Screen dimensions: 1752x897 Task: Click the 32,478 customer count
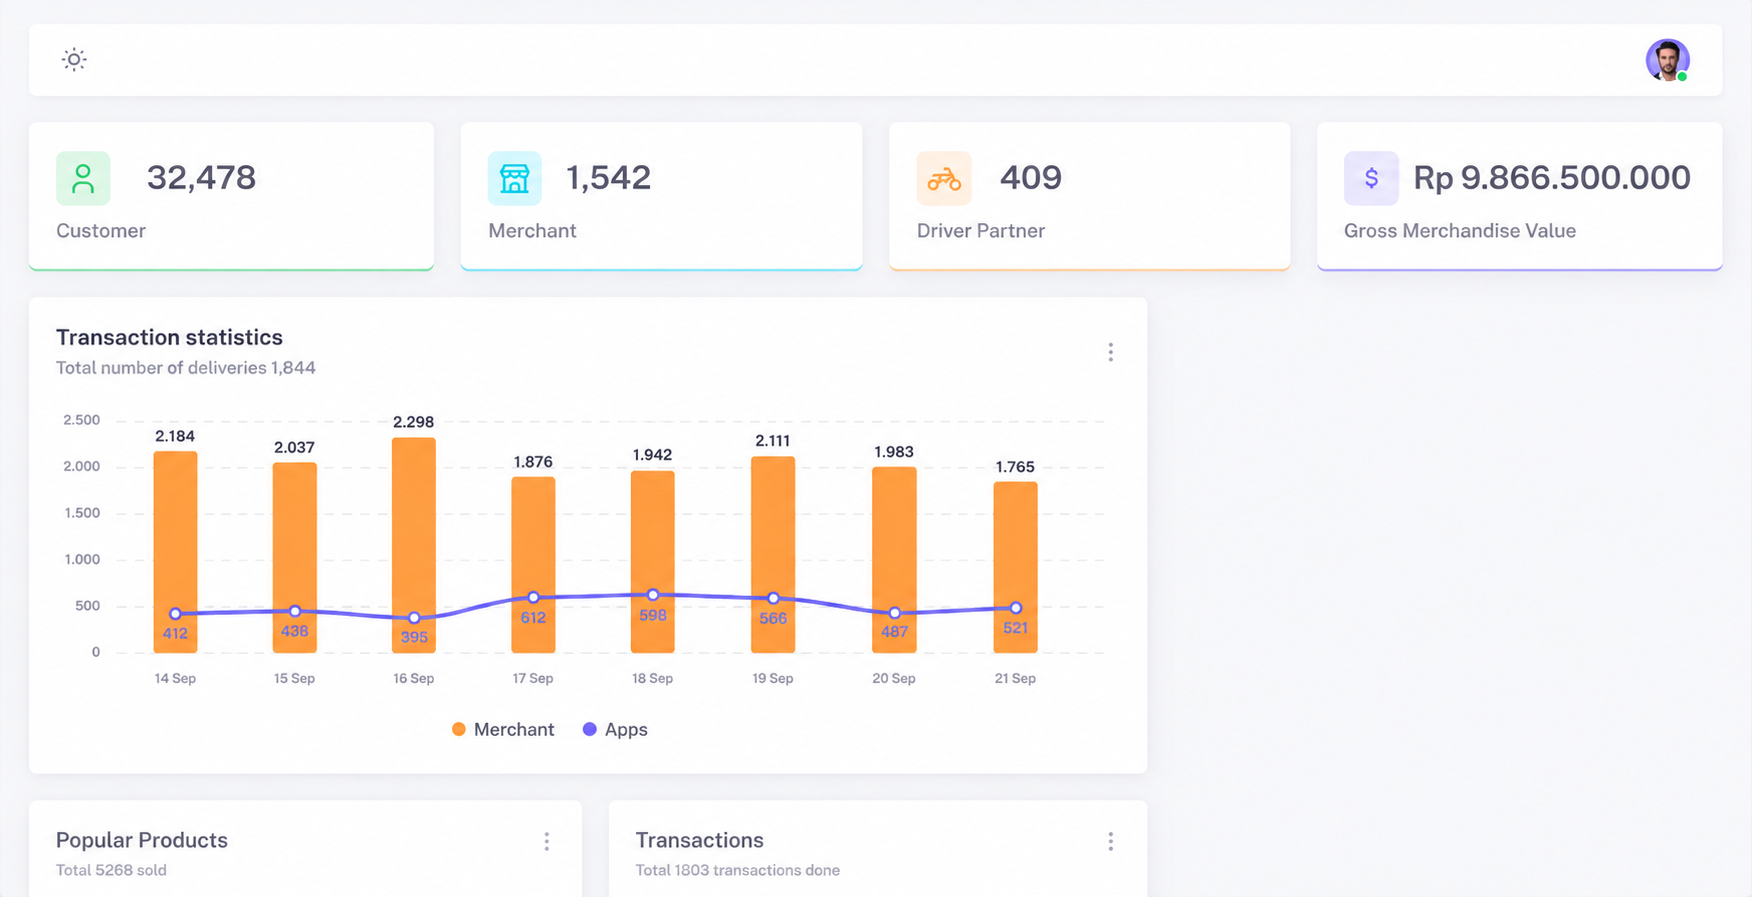tap(201, 178)
